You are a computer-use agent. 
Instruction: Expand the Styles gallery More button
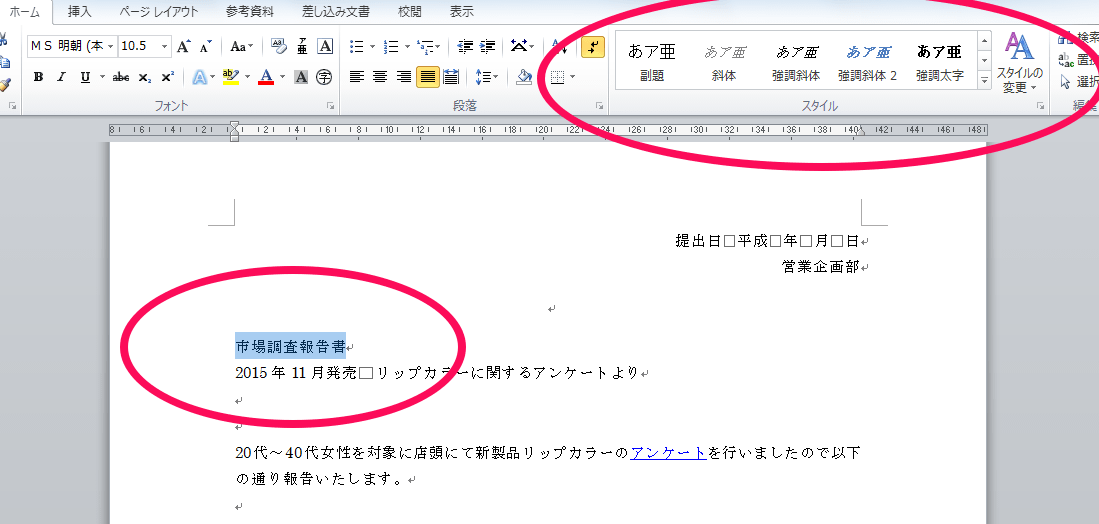coord(985,81)
